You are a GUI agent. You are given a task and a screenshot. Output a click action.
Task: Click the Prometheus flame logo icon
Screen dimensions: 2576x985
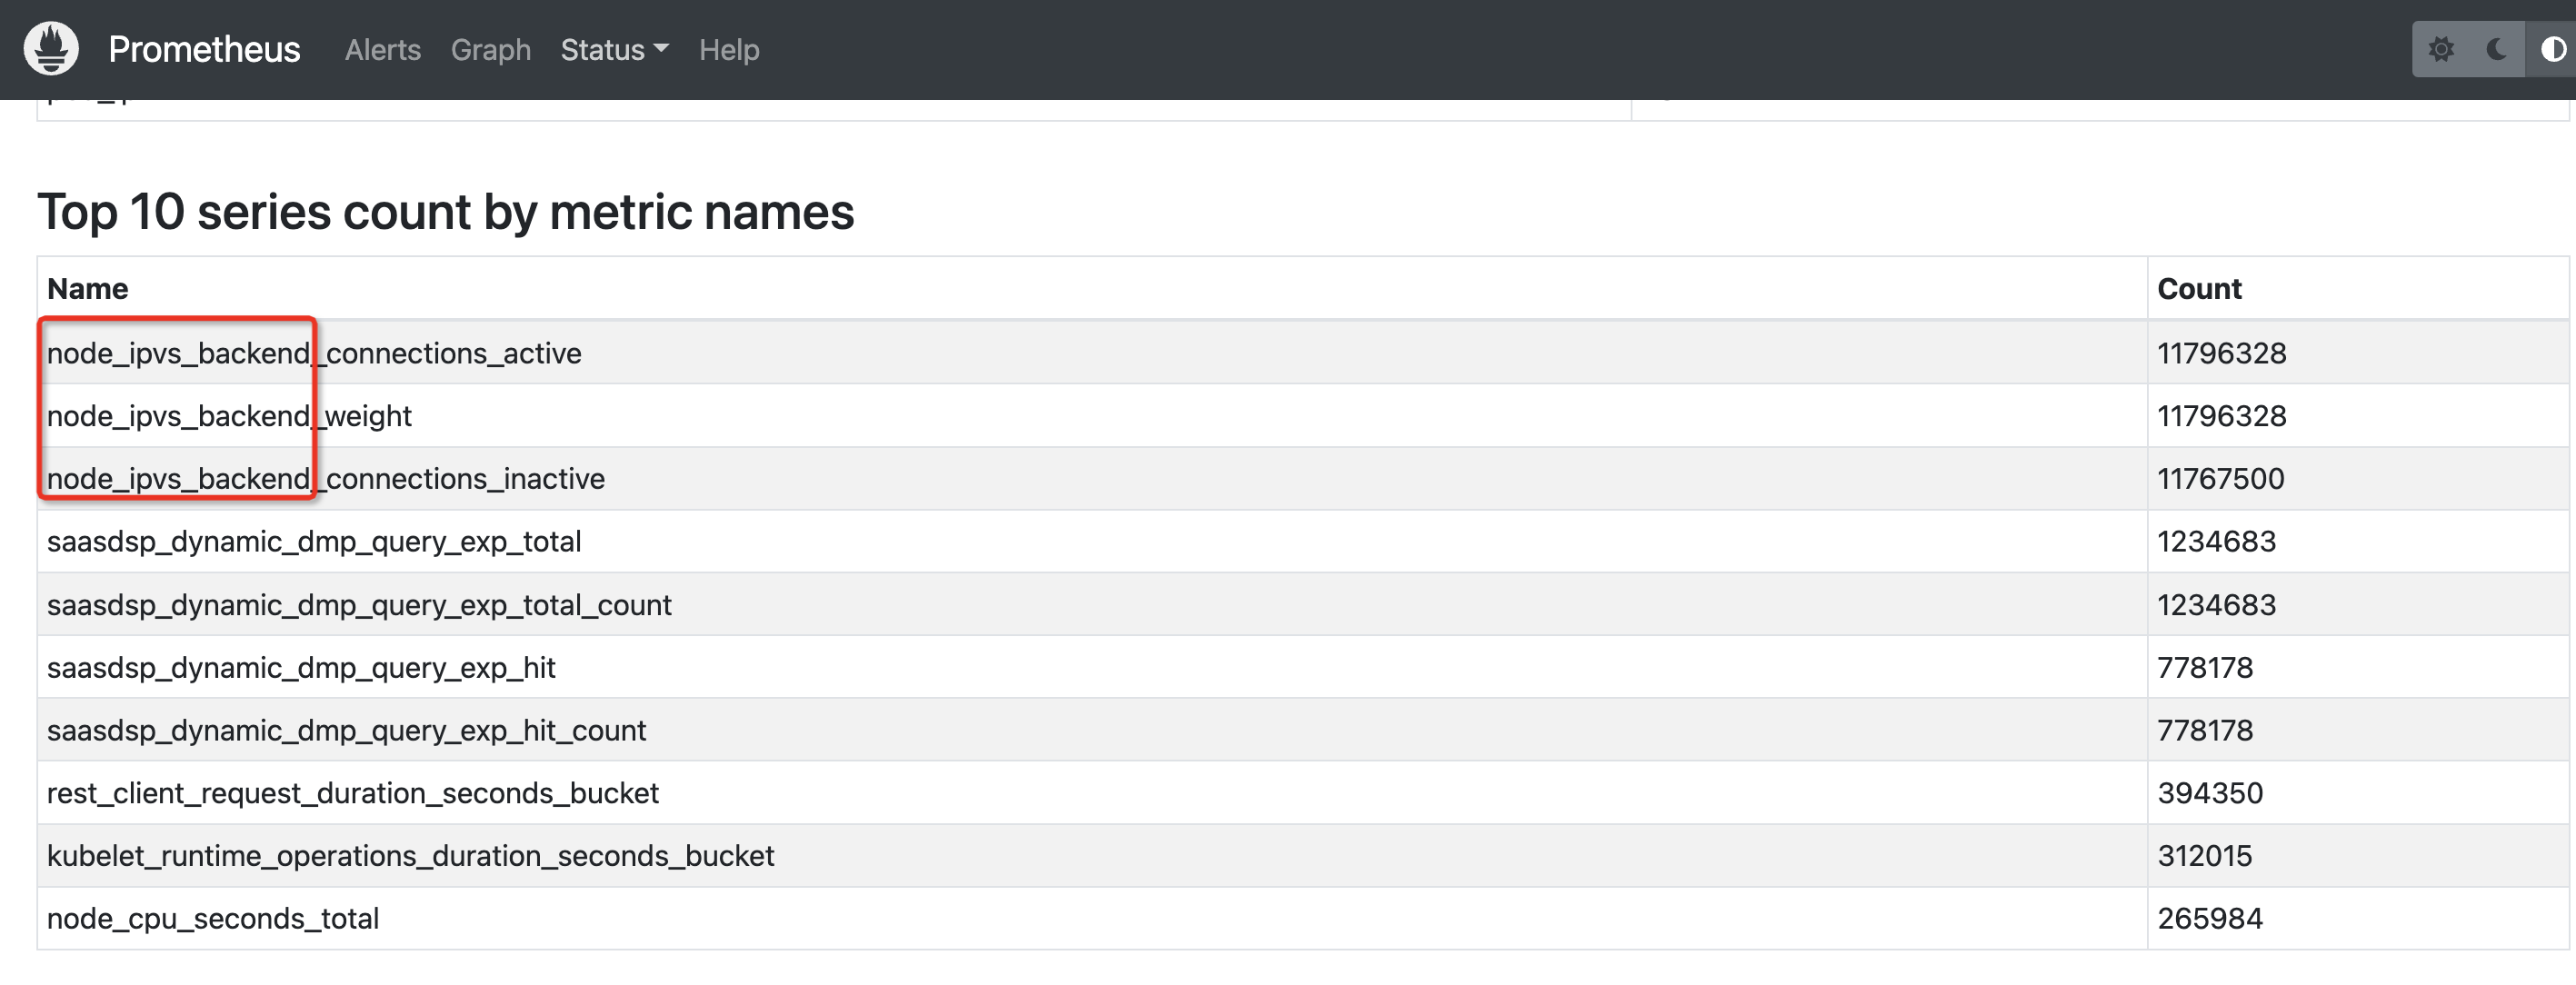tap(51, 48)
